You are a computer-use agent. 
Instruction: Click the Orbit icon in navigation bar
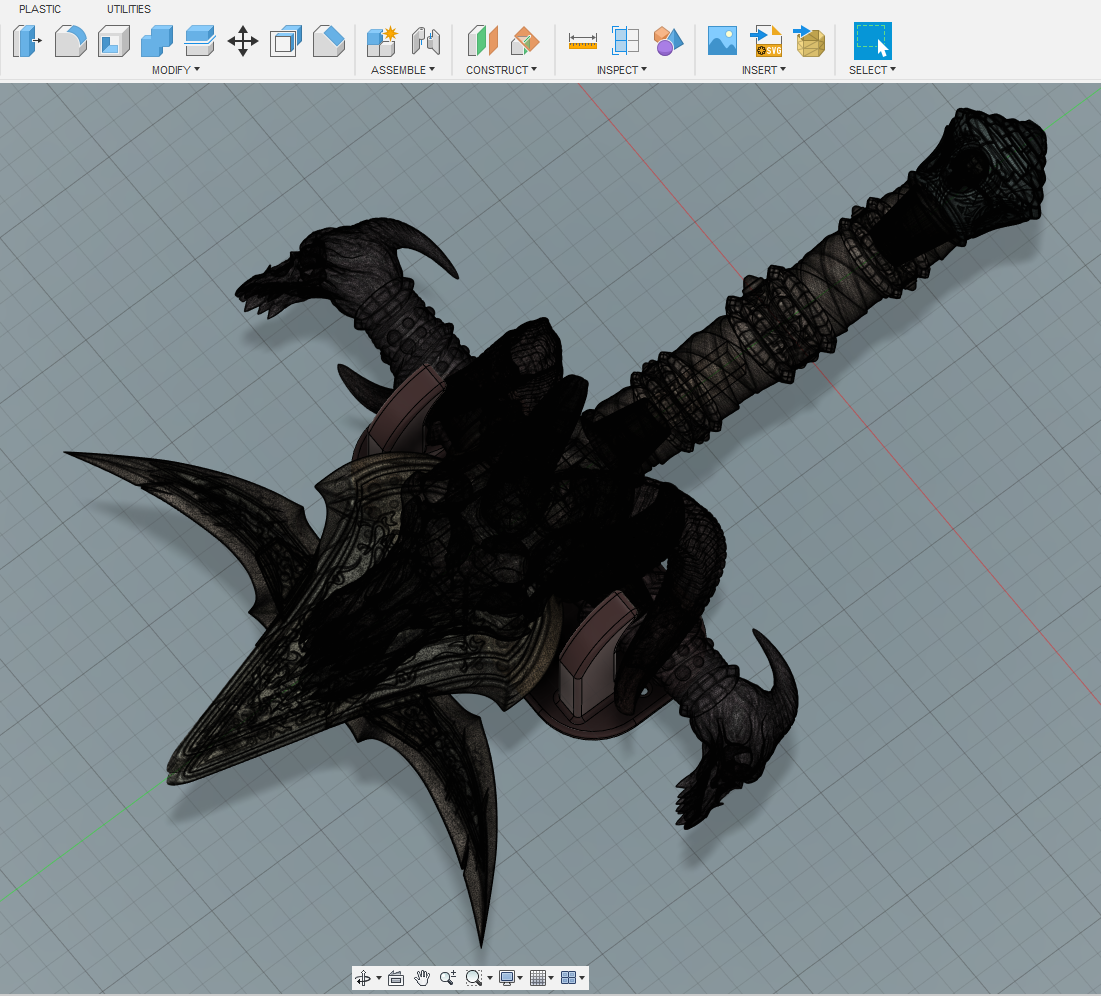pos(363,978)
